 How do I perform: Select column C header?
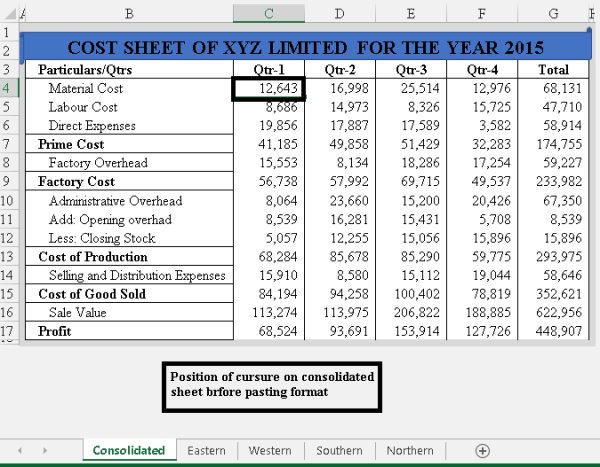pos(268,13)
